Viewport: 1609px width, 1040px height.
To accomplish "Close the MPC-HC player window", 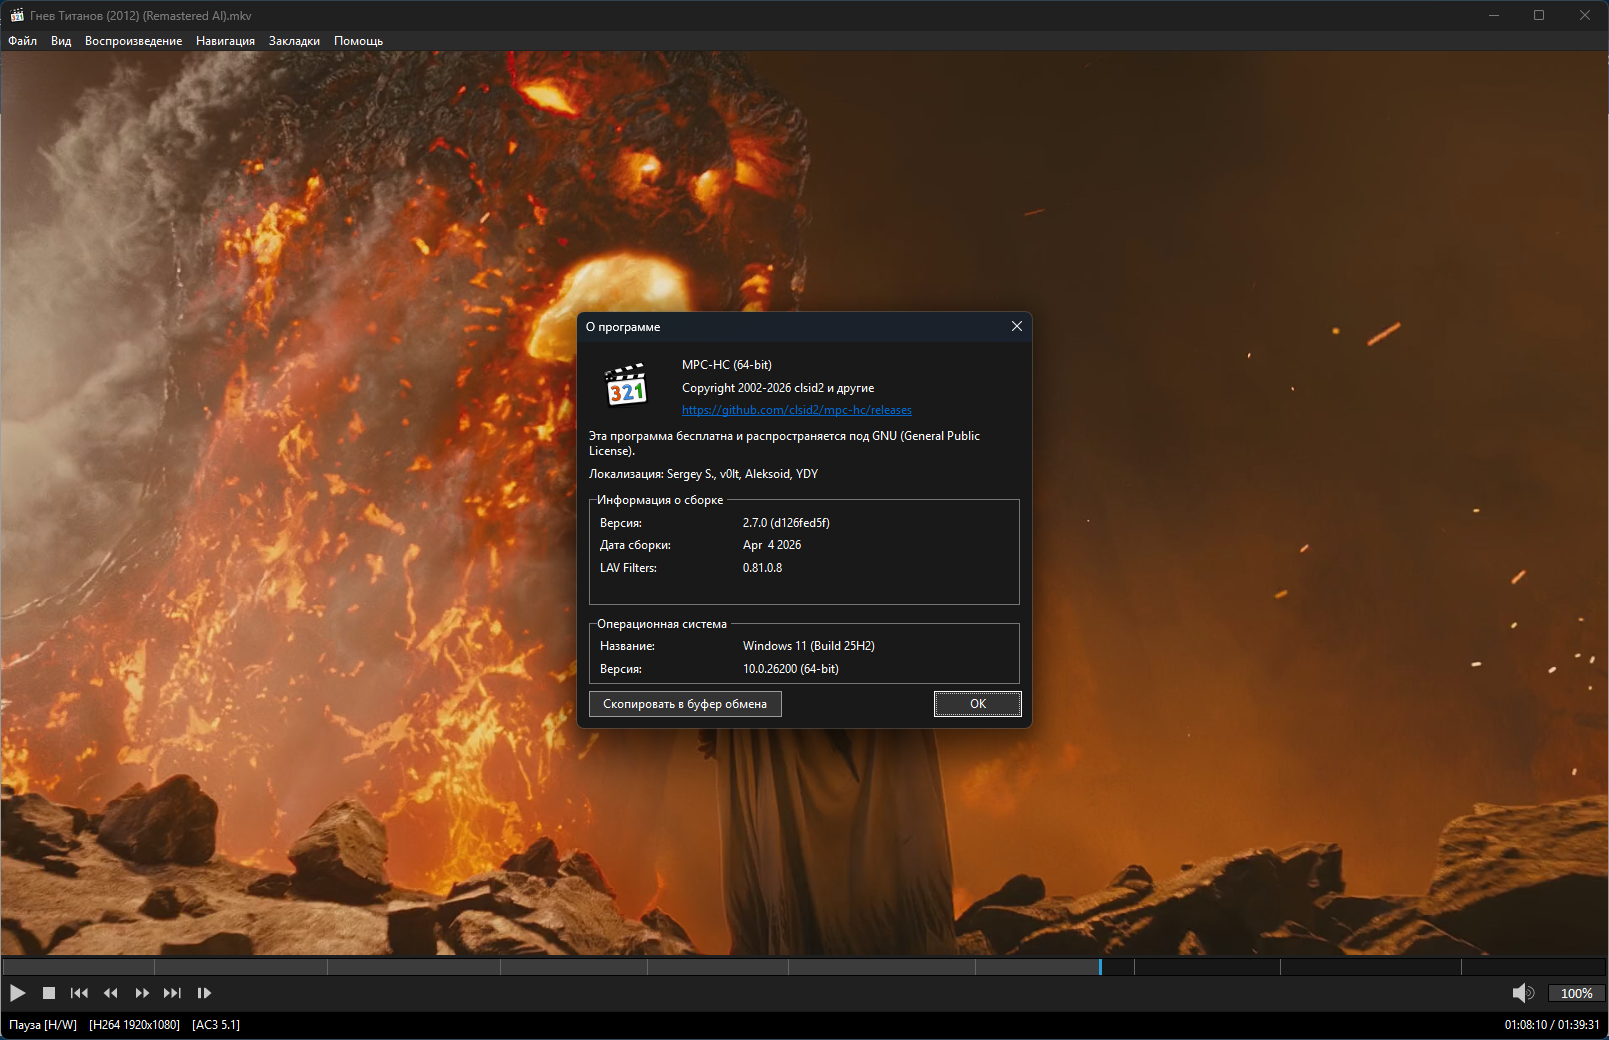I will coord(1585,15).
